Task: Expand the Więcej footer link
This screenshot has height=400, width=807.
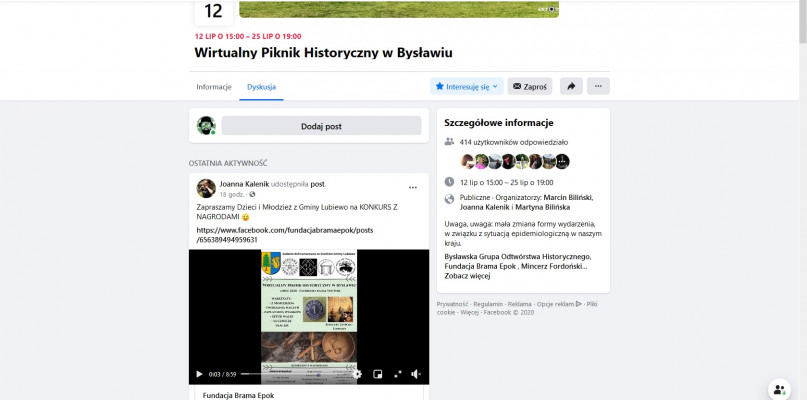Action: [x=469, y=312]
